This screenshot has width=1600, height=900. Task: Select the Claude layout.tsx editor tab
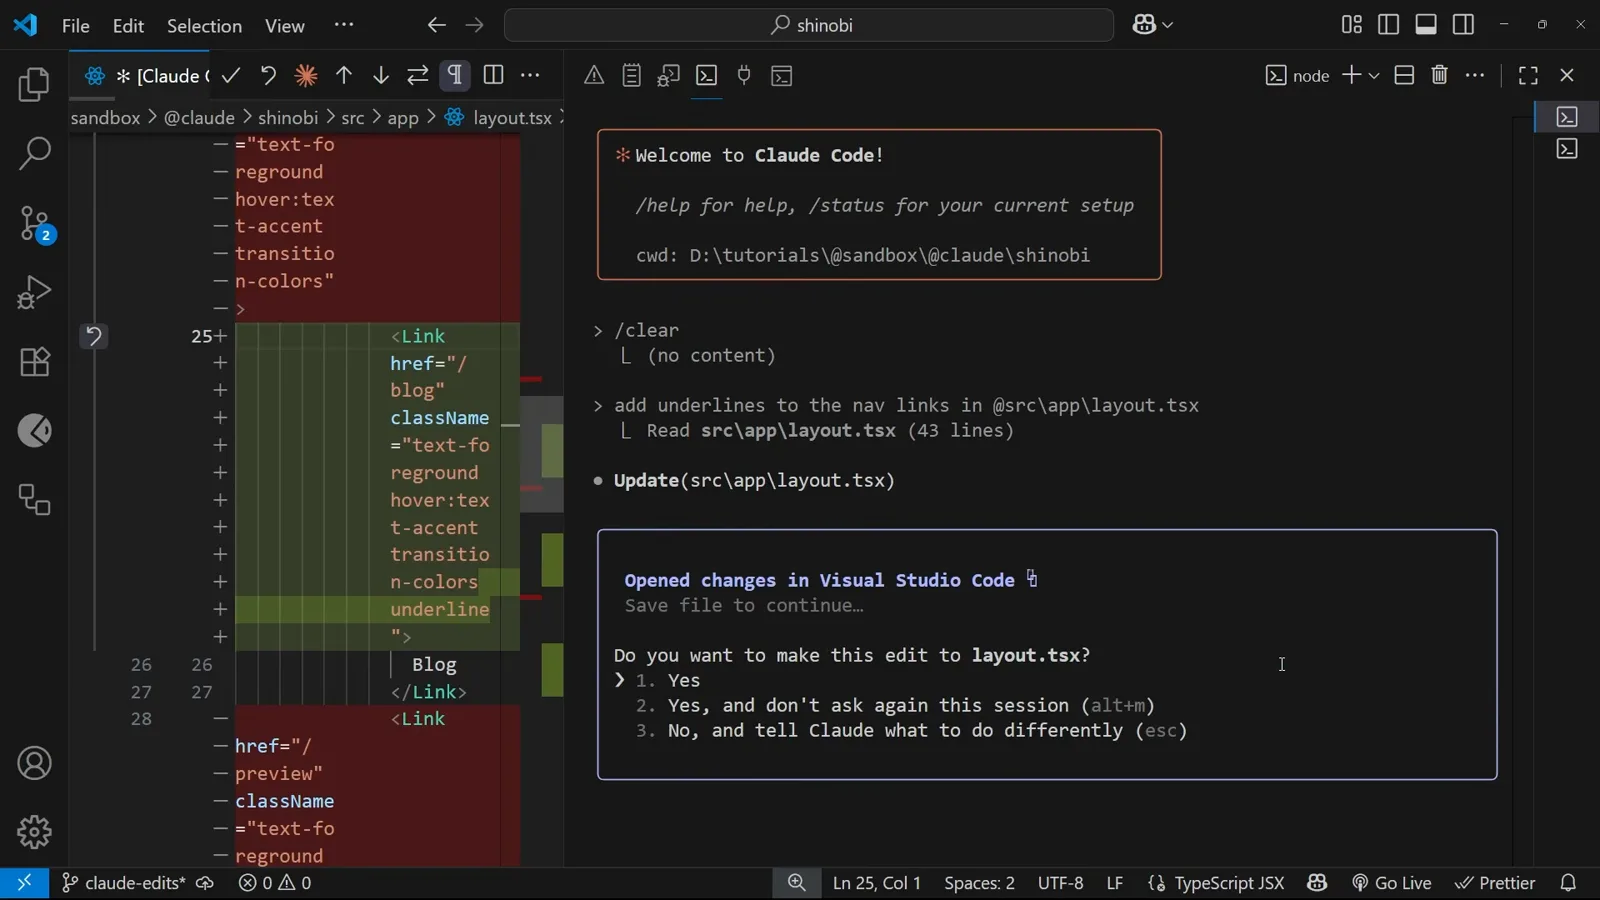(x=147, y=76)
